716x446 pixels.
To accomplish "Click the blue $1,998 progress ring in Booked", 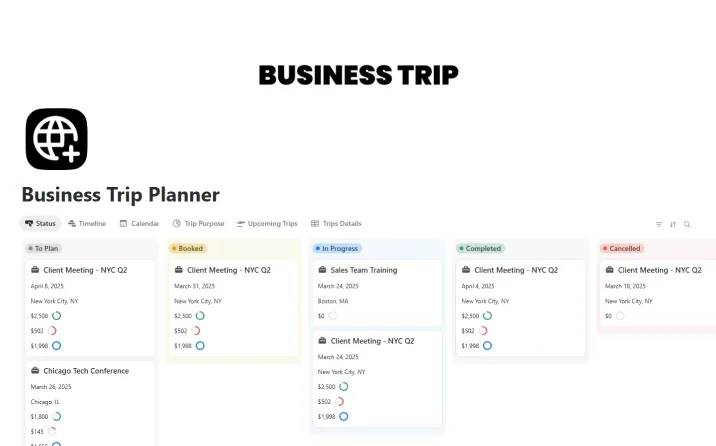I will coord(200,346).
